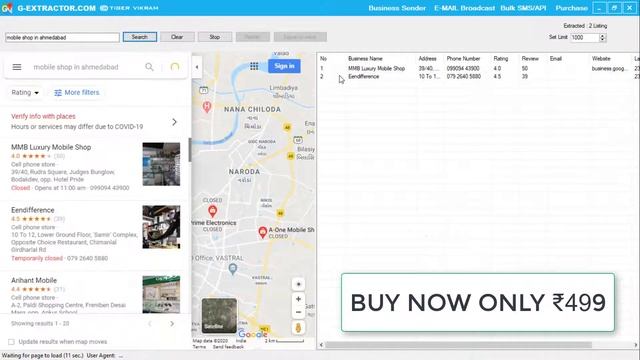Click the Send feedback link on map
The width and height of the screenshot is (640, 360).
[228, 347]
